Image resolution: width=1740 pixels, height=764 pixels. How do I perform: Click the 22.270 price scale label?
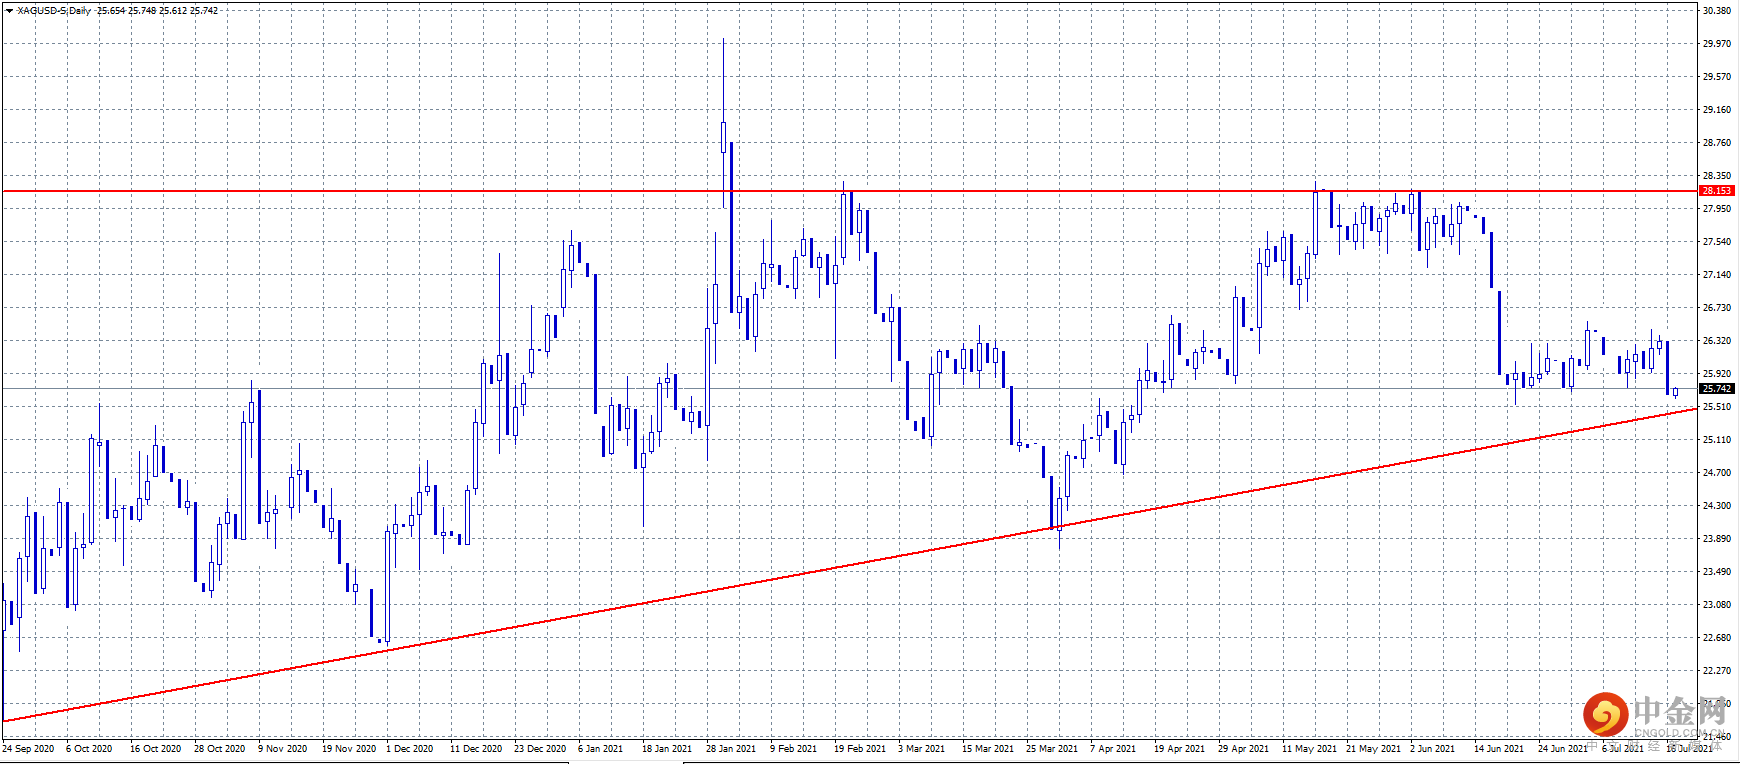pos(1717,671)
